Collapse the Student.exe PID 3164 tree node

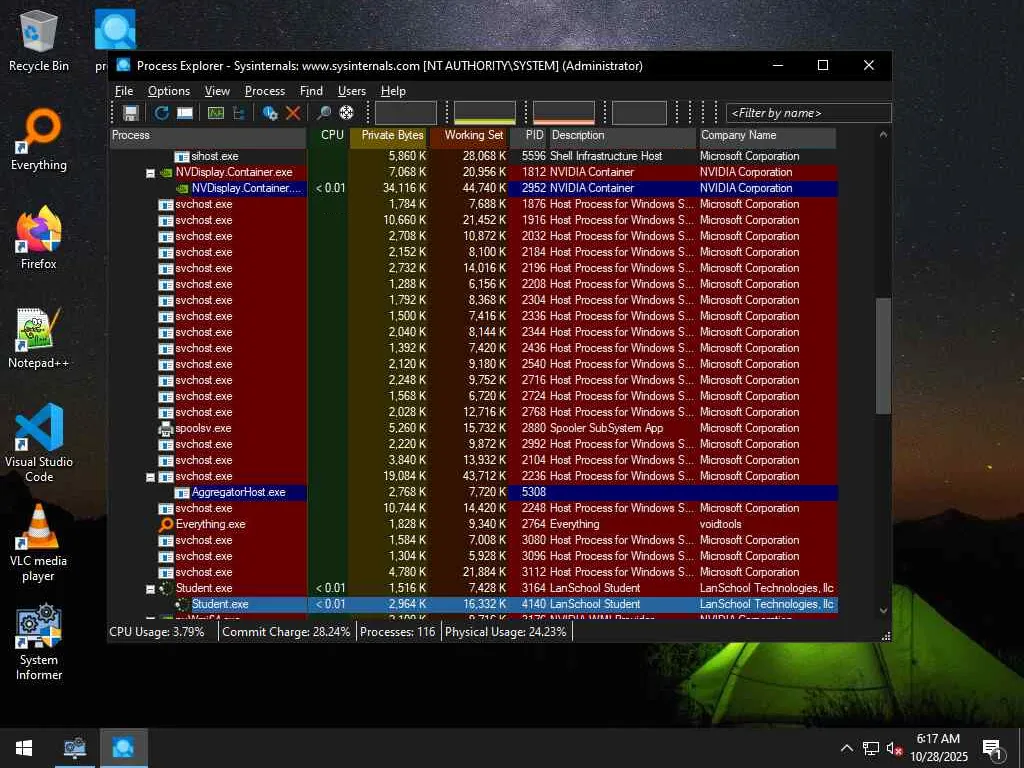click(x=150, y=589)
